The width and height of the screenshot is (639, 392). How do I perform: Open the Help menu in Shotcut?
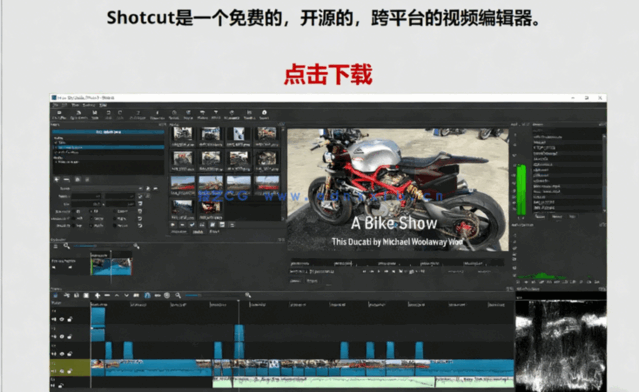[103, 105]
